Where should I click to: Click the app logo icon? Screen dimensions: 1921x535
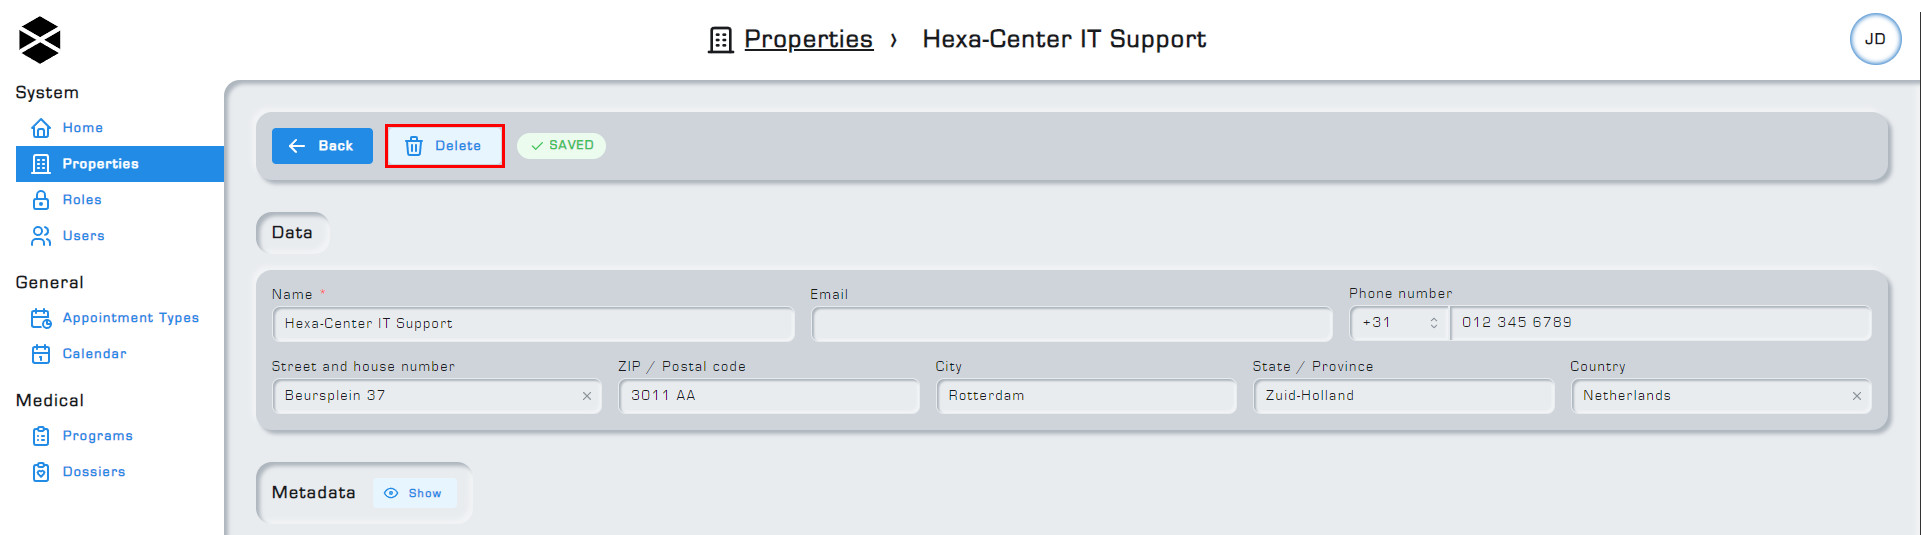40,40
